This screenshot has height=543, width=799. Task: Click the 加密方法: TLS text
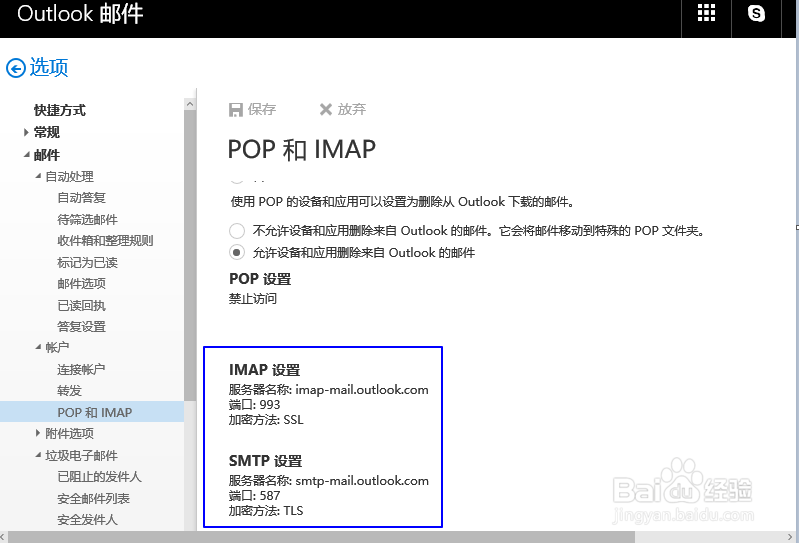click(x=266, y=510)
